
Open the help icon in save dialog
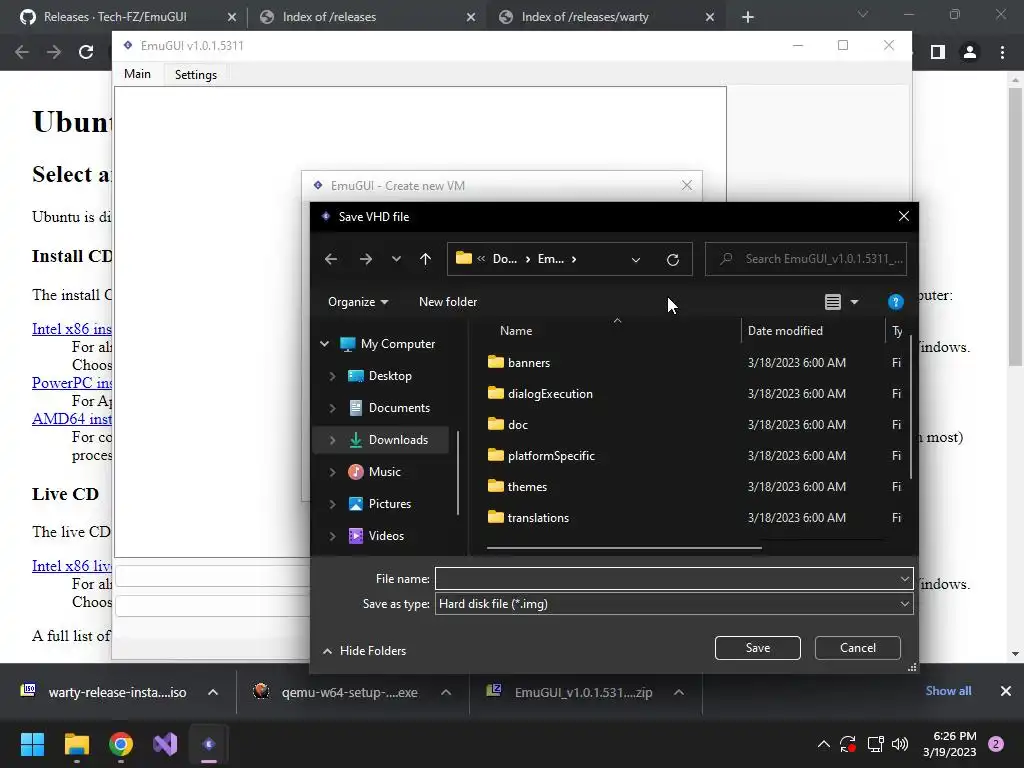pos(895,302)
